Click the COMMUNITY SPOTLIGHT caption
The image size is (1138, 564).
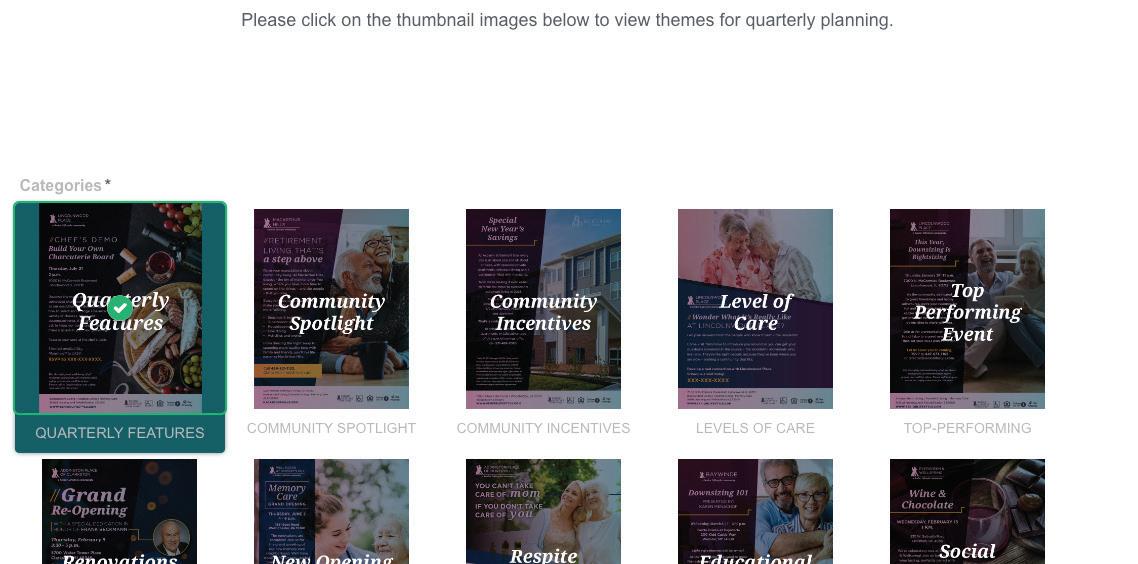coord(331,428)
